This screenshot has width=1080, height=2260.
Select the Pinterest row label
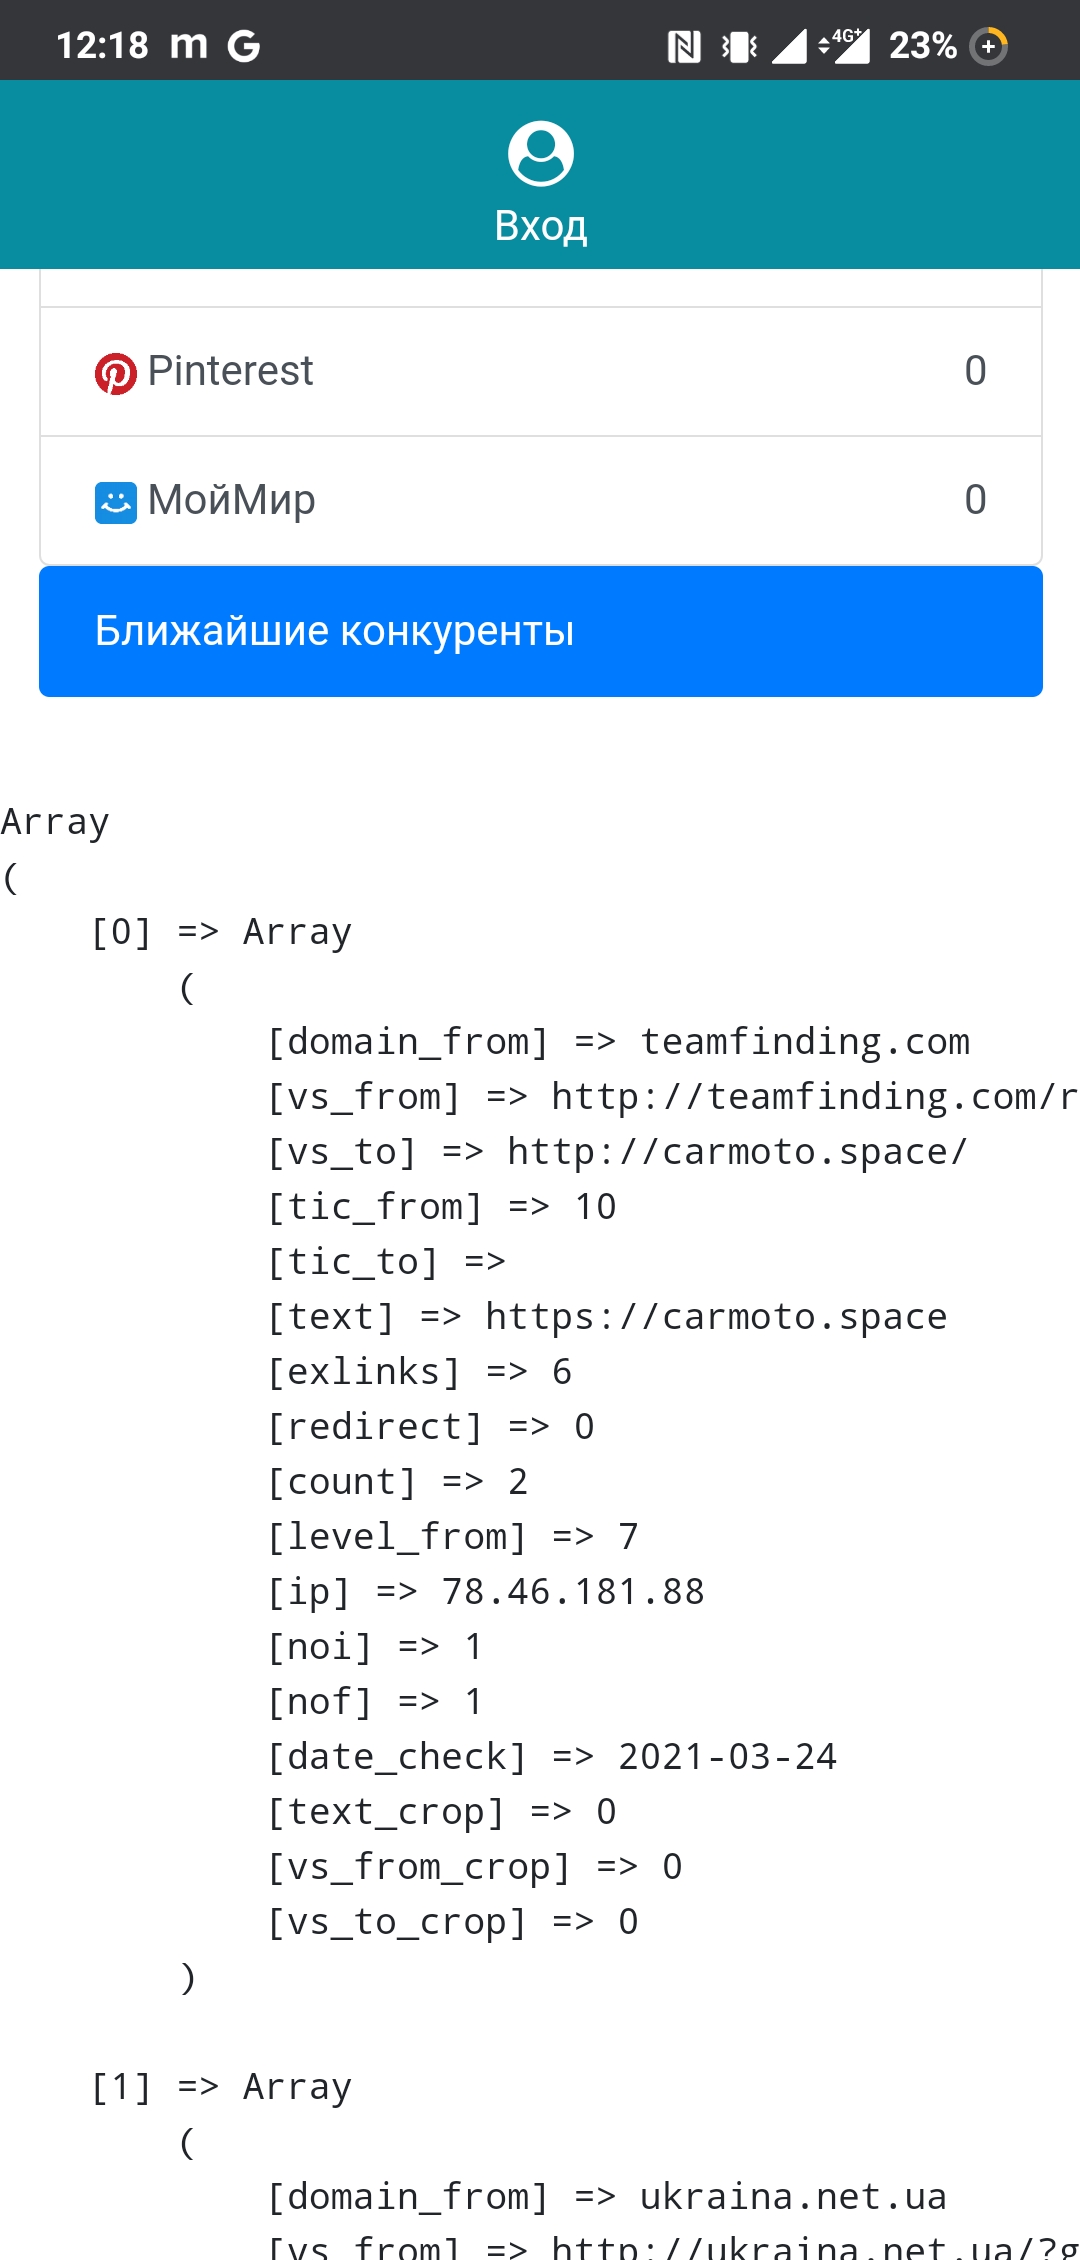coord(230,371)
